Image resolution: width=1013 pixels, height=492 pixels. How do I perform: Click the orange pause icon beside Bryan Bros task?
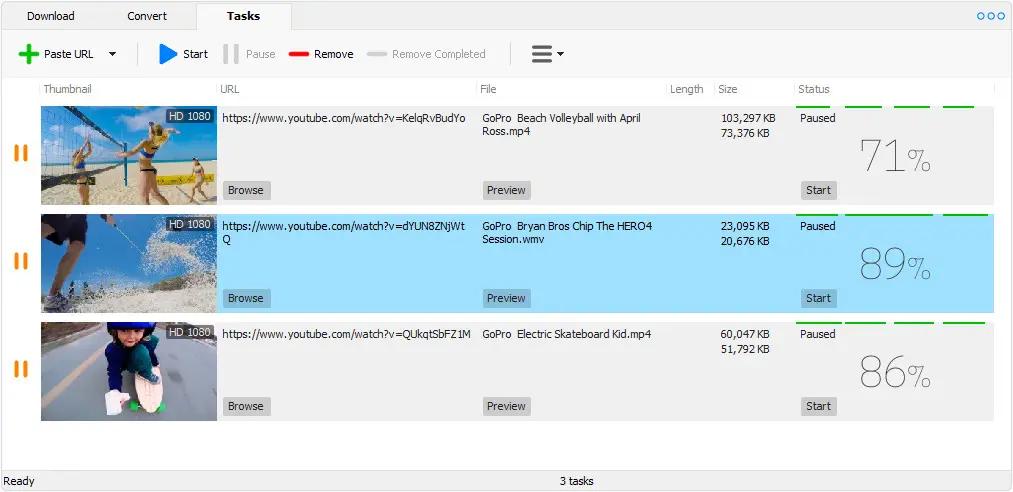(x=20, y=261)
